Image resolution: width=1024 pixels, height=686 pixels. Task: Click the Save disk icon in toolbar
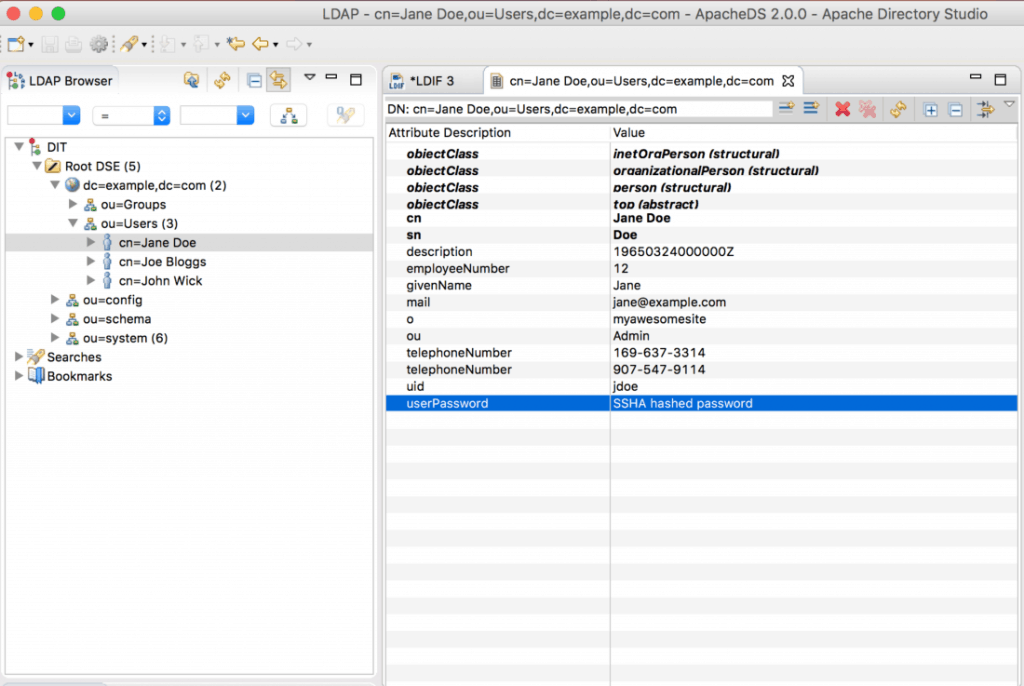pos(50,44)
